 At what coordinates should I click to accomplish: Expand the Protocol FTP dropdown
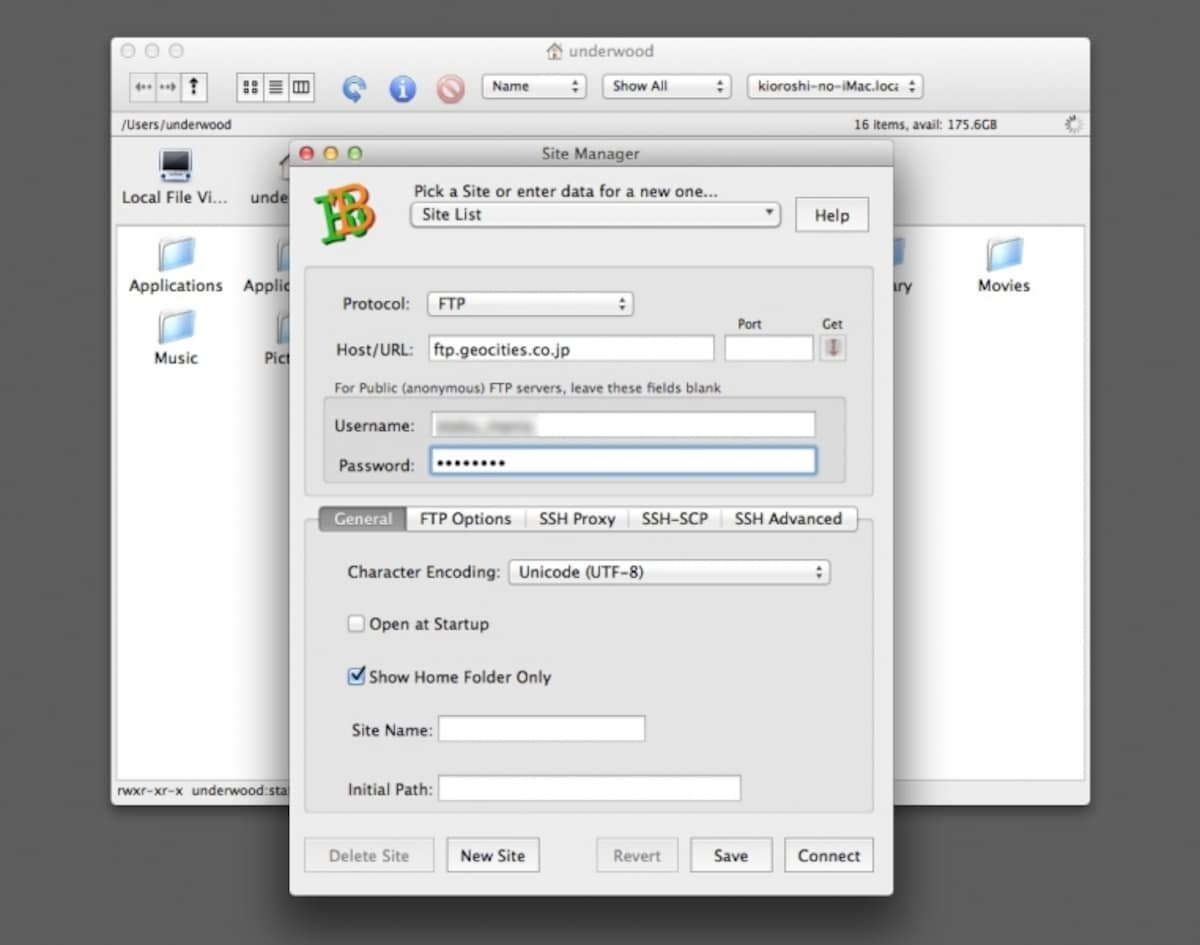530,304
